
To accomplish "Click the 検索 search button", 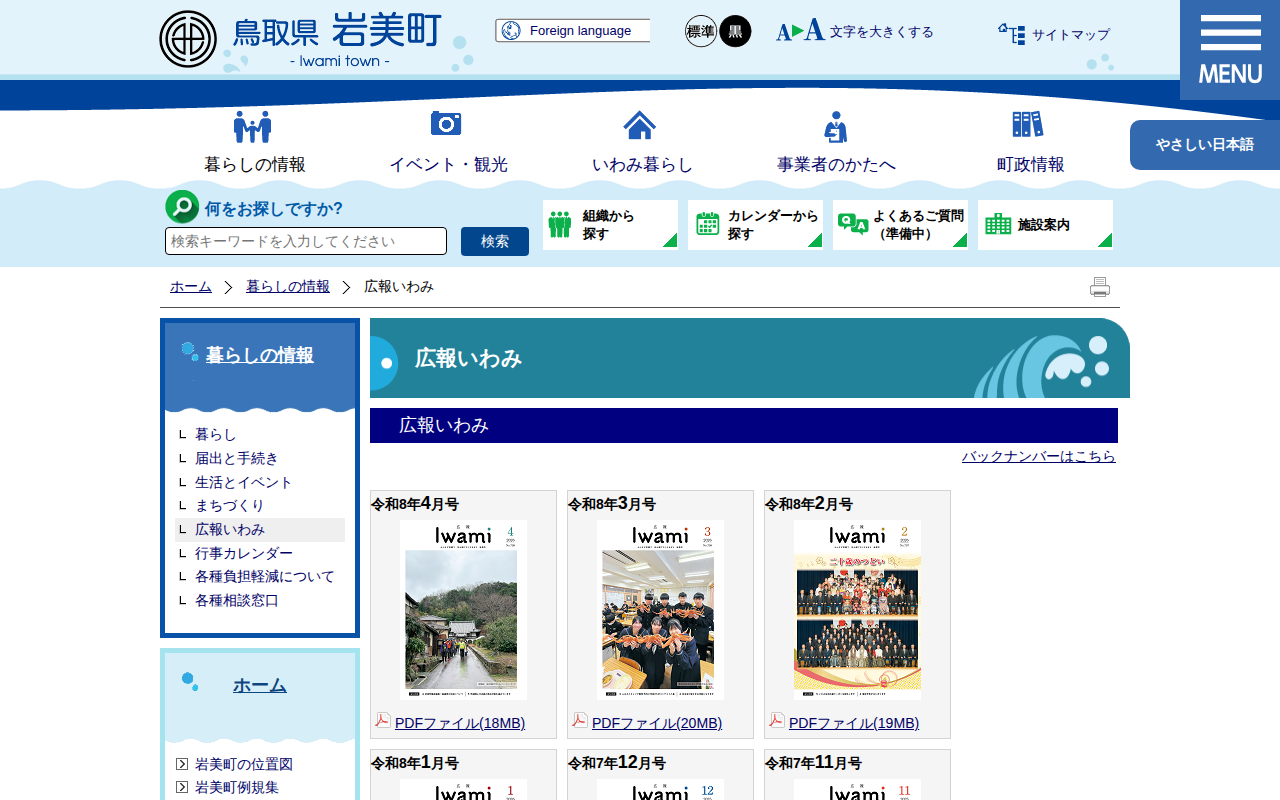I will [495, 241].
